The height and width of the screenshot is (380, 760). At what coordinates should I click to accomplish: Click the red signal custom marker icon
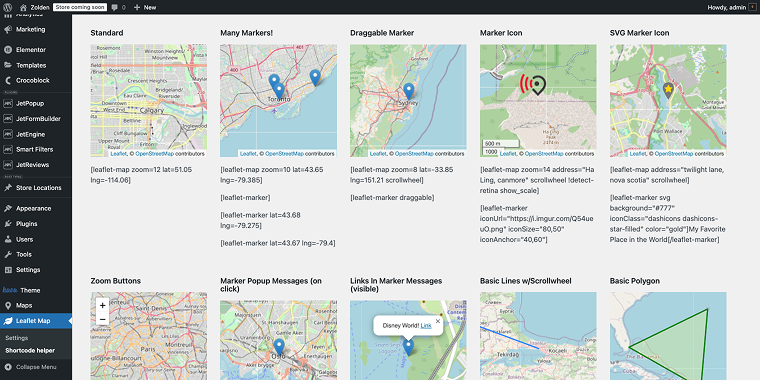point(533,84)
